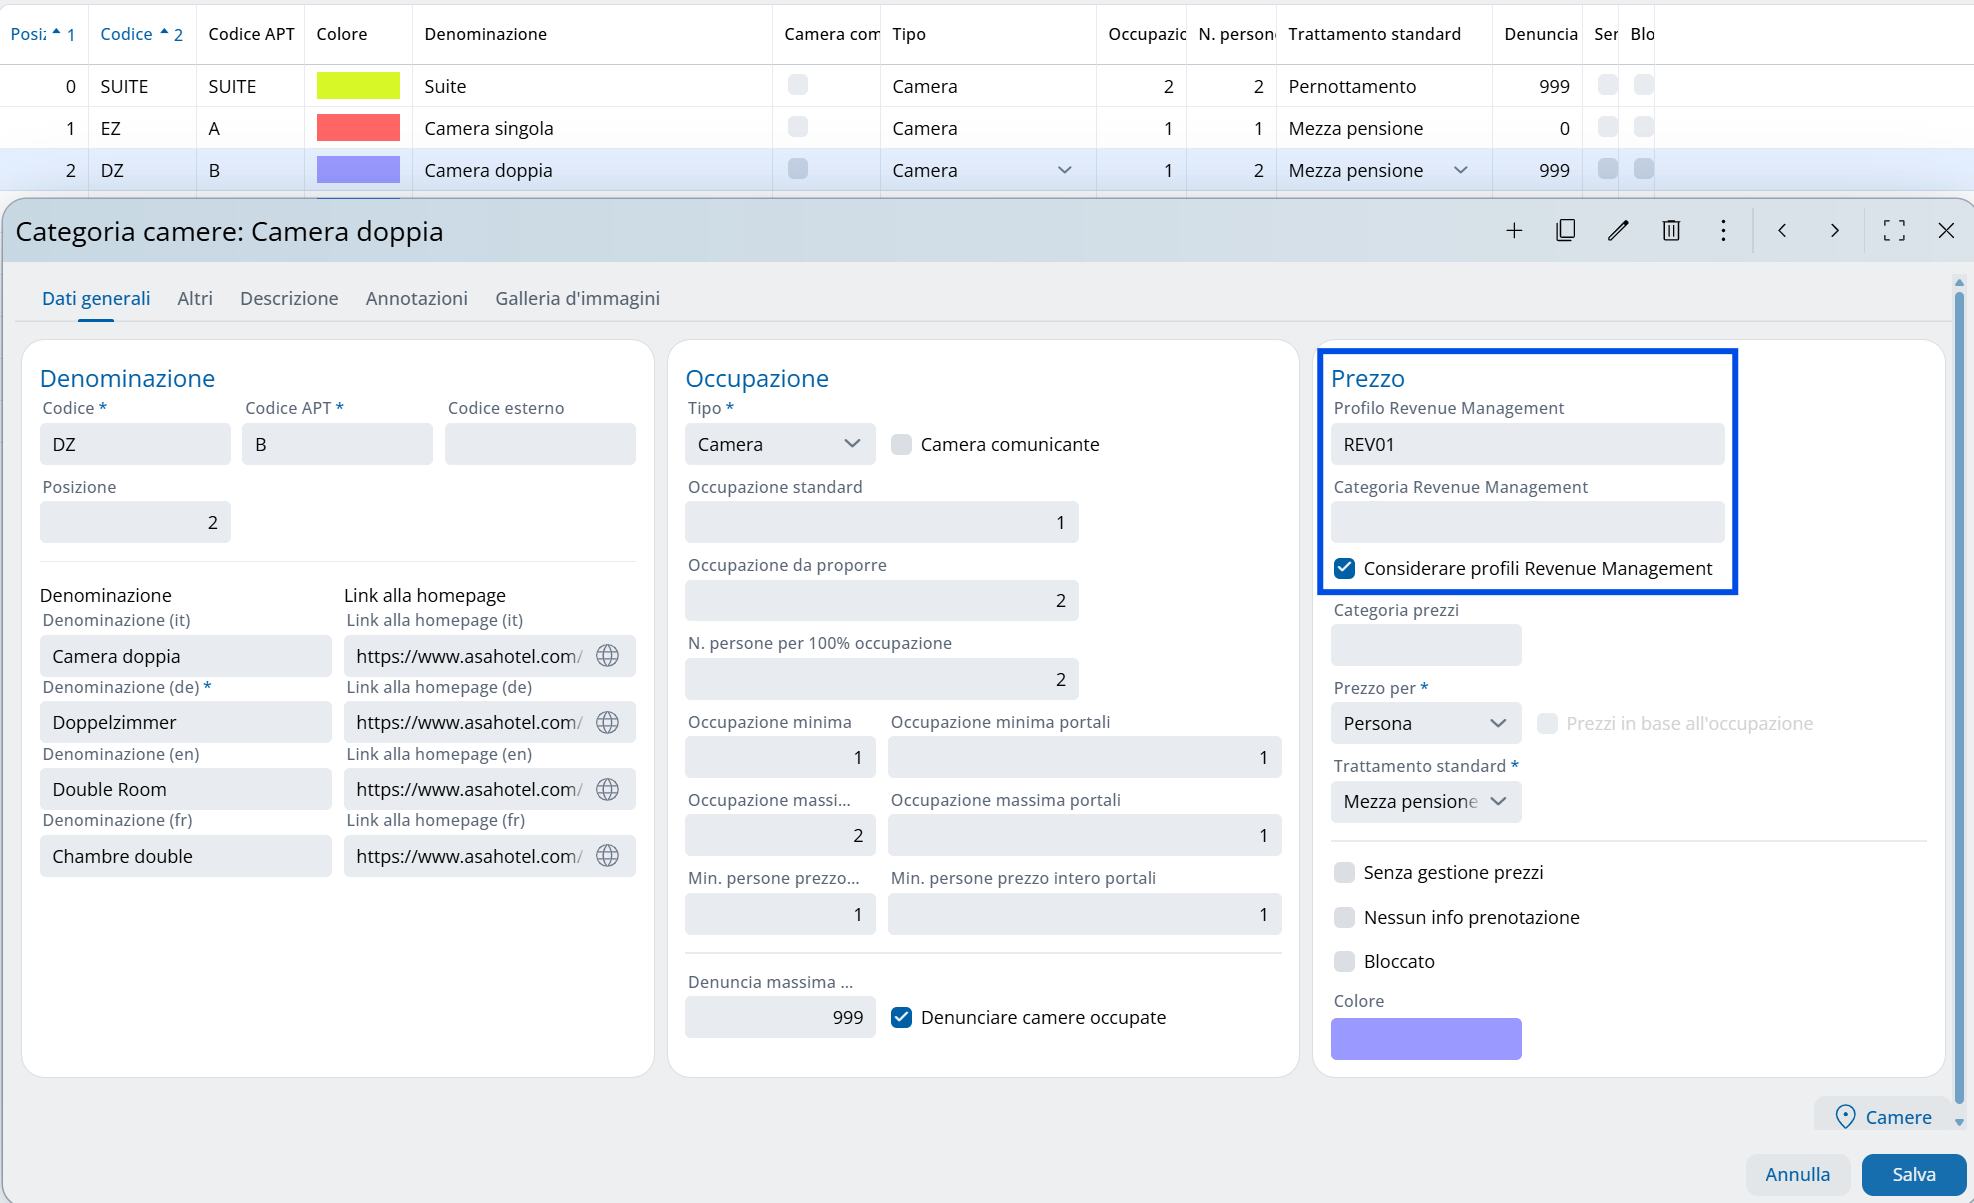Expand the Prezzo per Persona dropdown
Viewport: 1974px width, 1203px height.
point(1425,723)
